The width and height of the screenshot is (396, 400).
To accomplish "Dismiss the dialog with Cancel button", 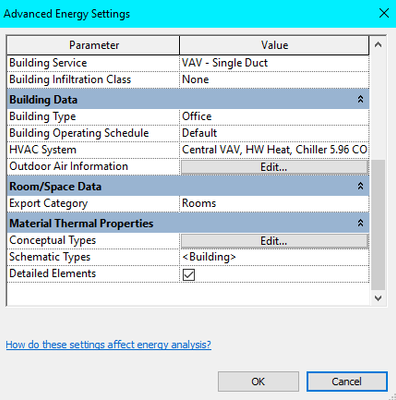I will (x=347, y=381).
